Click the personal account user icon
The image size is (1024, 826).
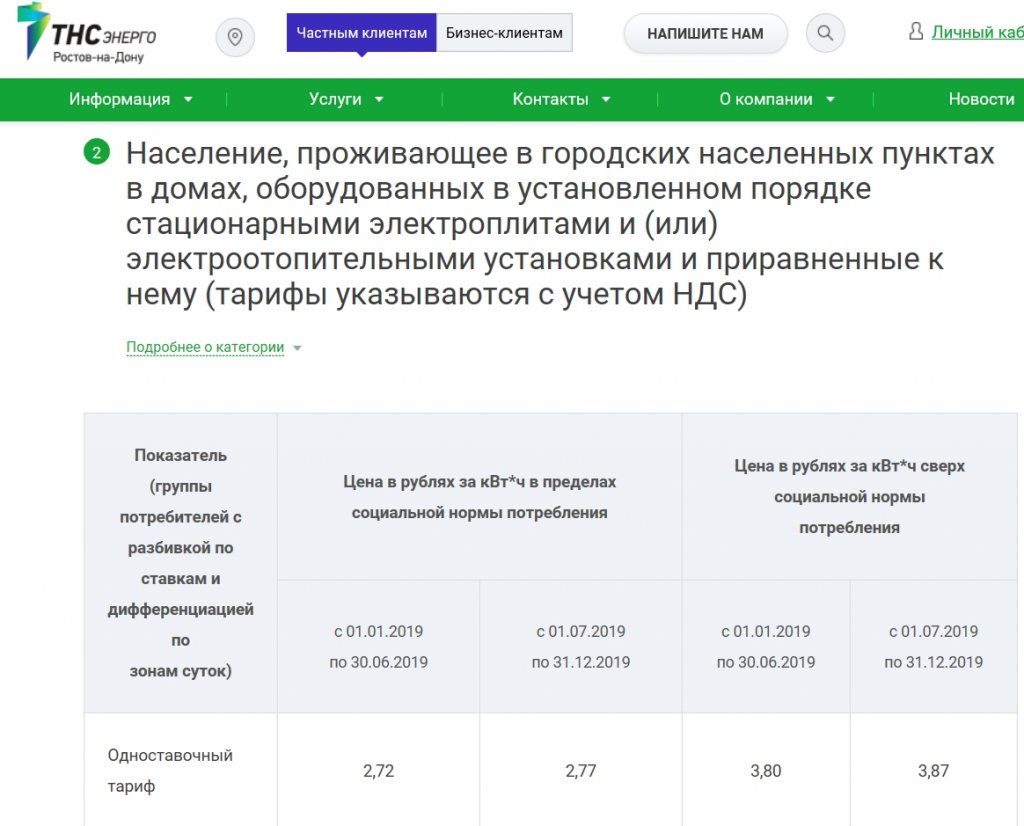pyautogui.click(x=916, y=32)
